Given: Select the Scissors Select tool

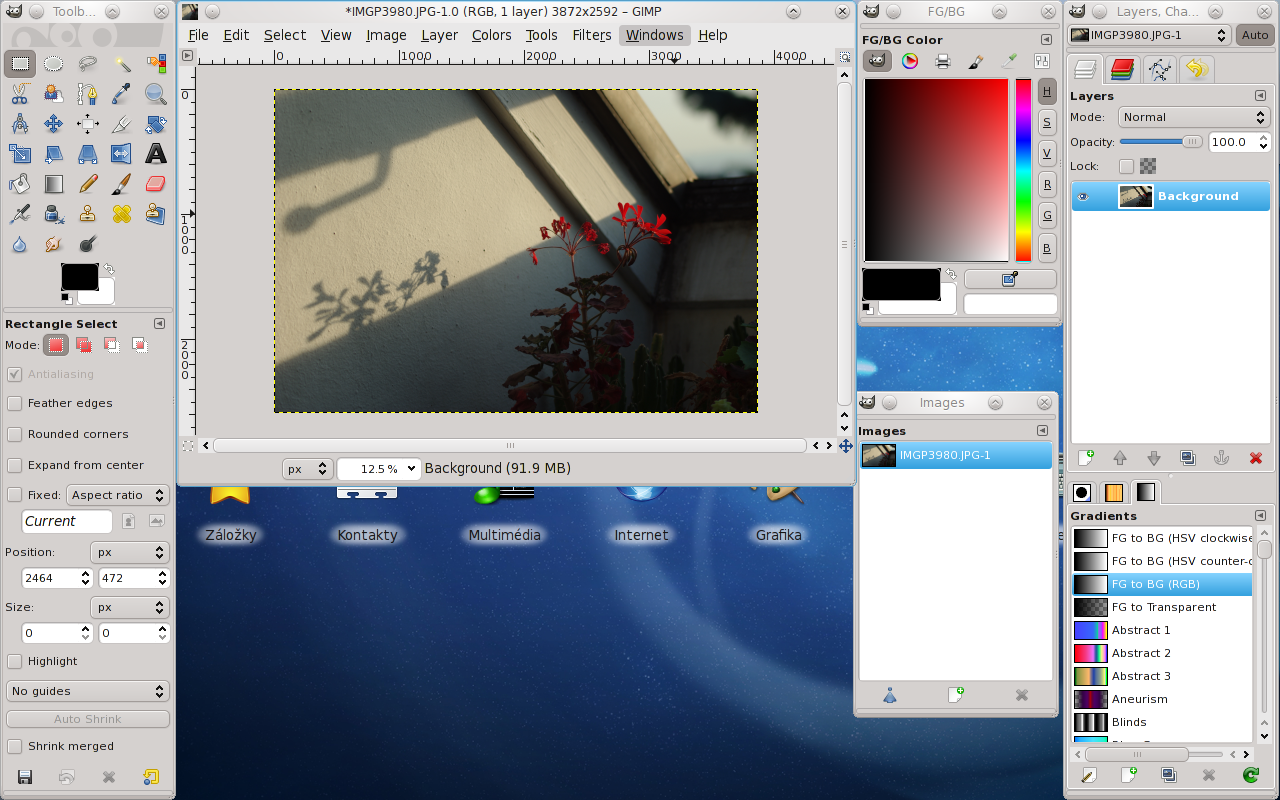Looking at the screenshot, I should [x=20, y=94].
